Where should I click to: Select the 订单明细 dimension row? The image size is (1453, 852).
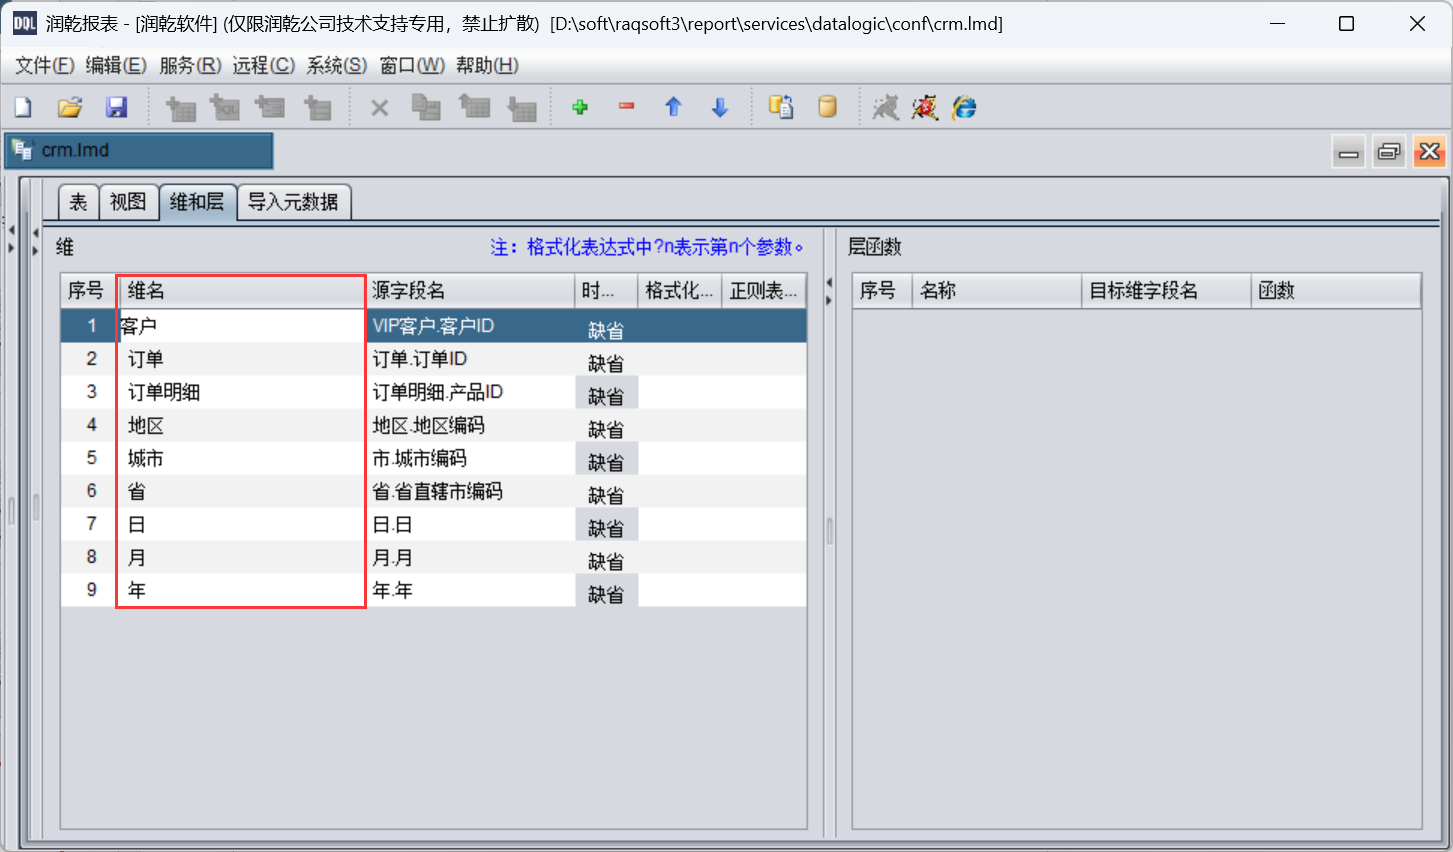(x=240, y=392)
